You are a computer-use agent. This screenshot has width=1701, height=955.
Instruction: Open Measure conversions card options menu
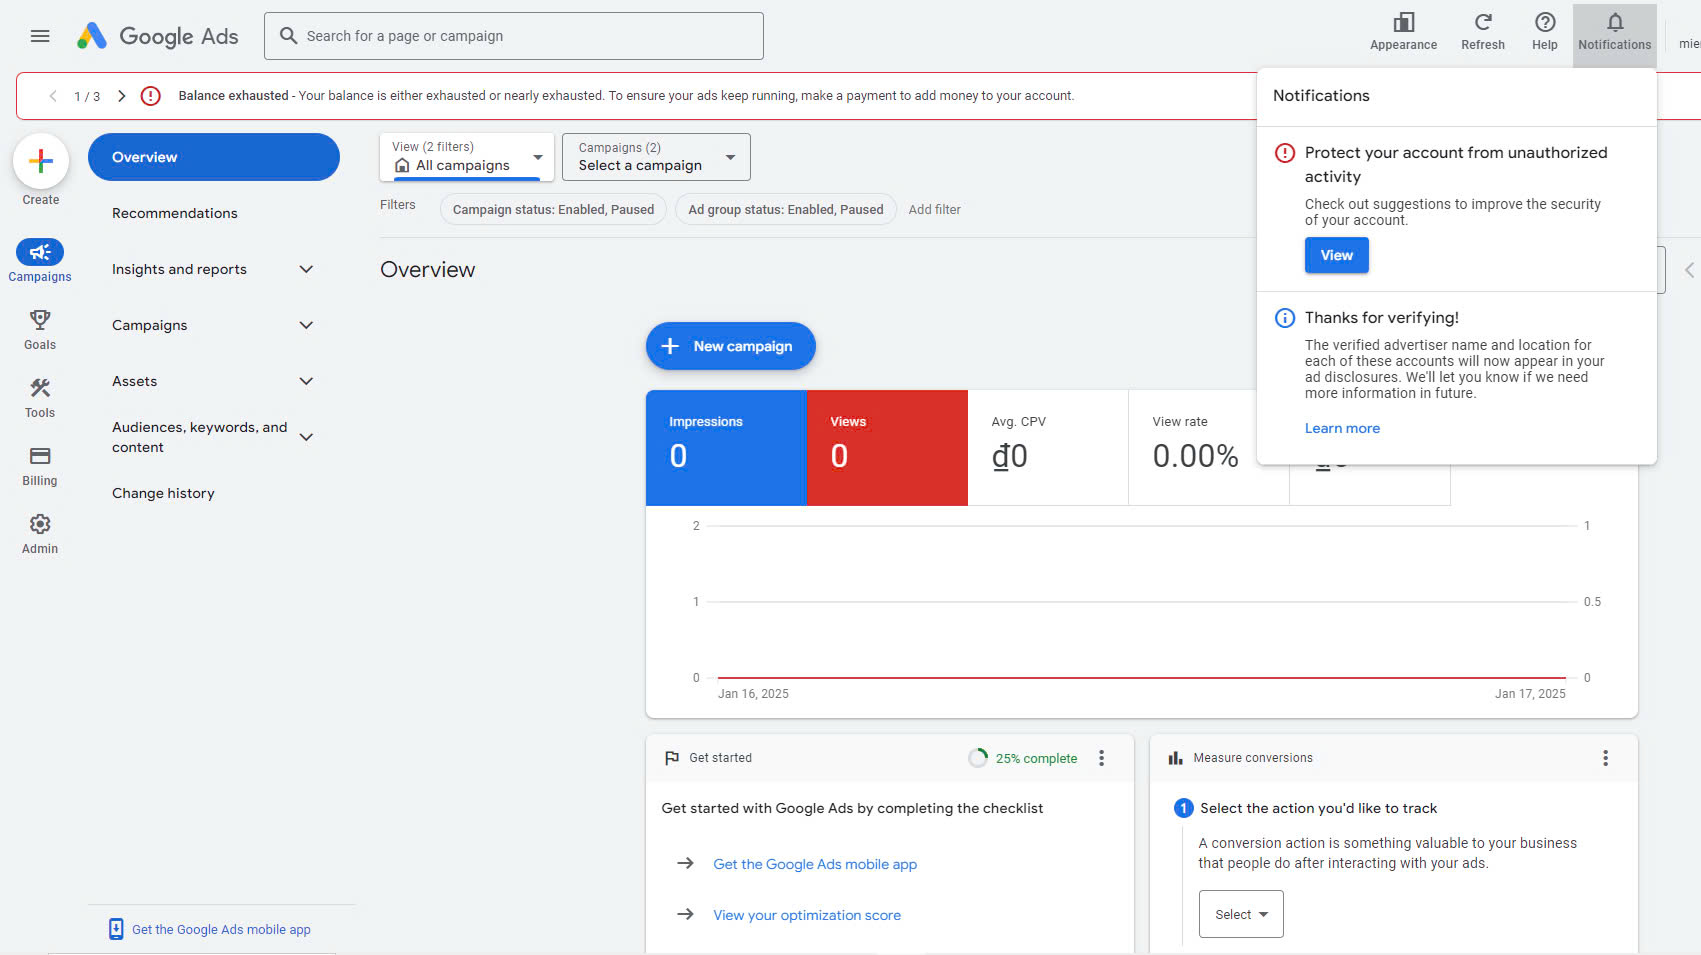click(x=1606, y=758)
